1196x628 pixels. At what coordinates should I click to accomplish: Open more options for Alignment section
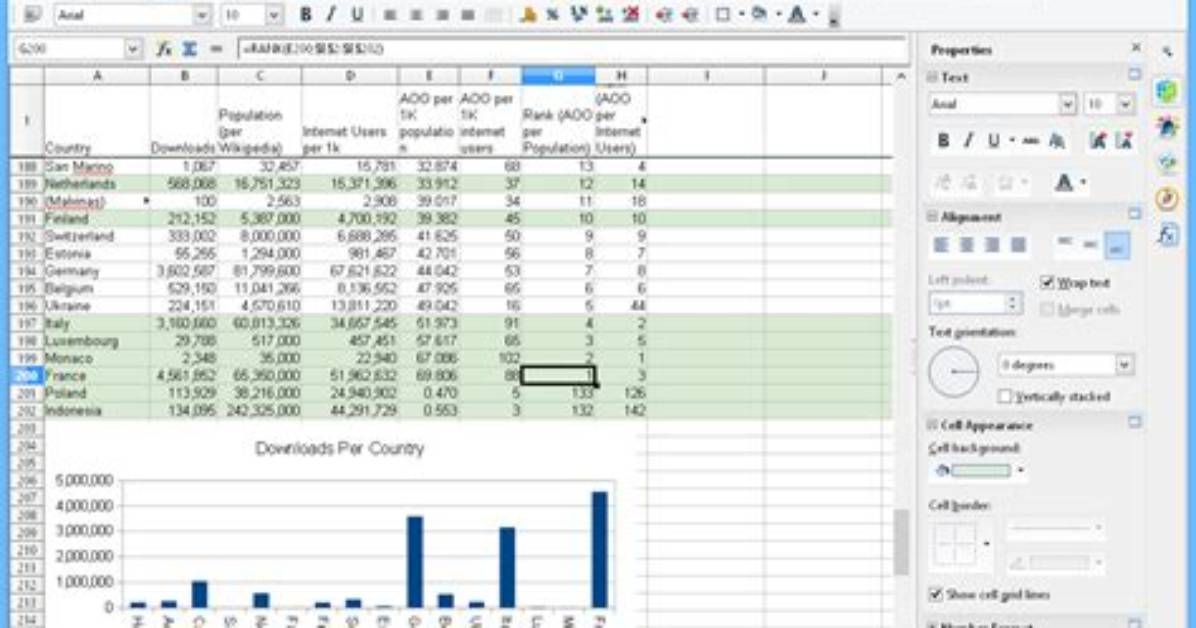(1135, 214)
